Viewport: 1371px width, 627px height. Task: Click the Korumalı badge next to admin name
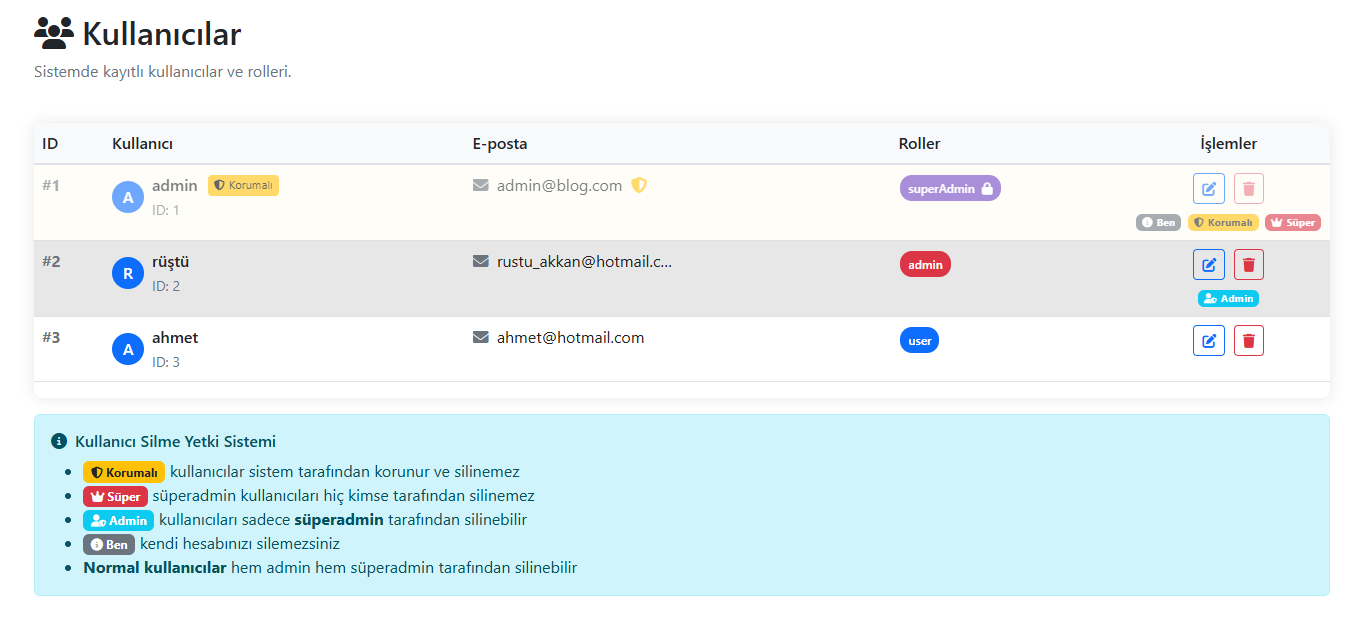click(243, 185)
